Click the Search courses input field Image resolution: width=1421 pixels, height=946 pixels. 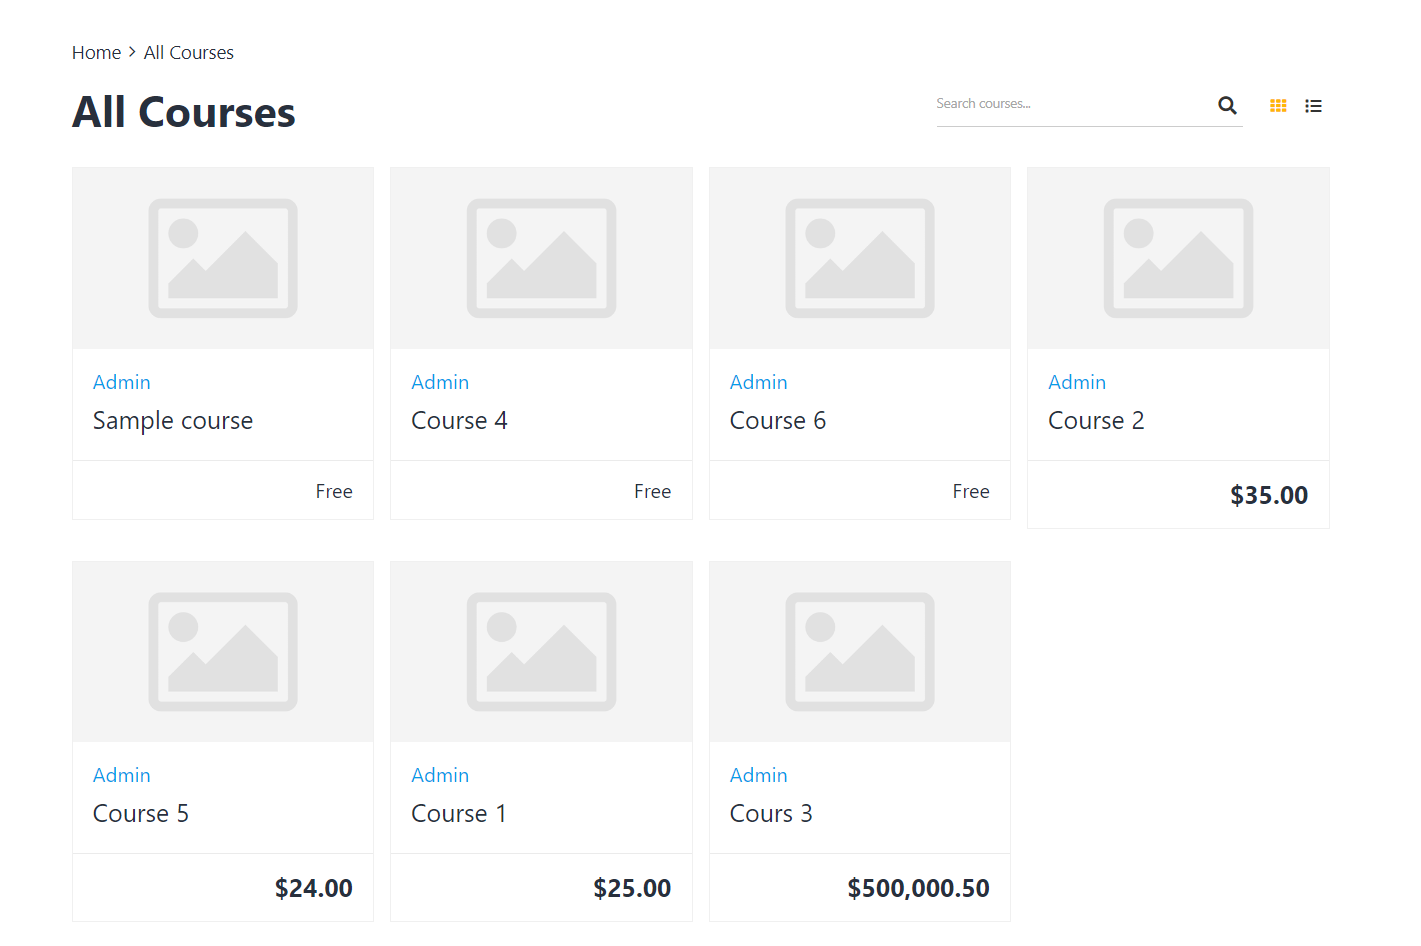pyautogui.click(x=1070, y=104)
